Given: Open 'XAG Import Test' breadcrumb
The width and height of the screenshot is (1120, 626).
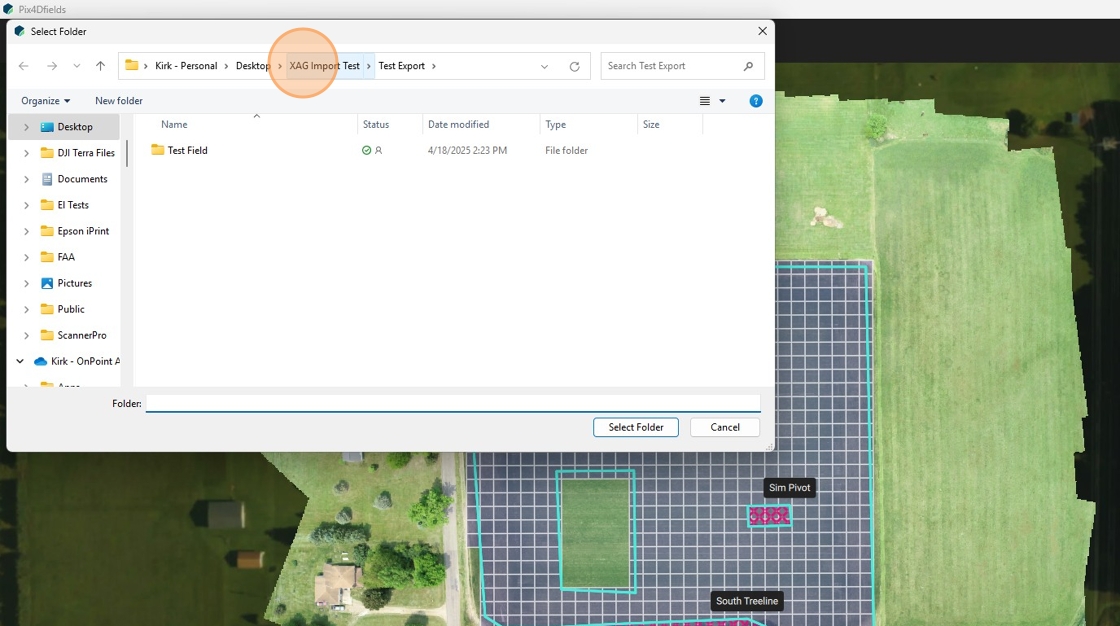Looking at the screenshot, I should coord(324,66).
